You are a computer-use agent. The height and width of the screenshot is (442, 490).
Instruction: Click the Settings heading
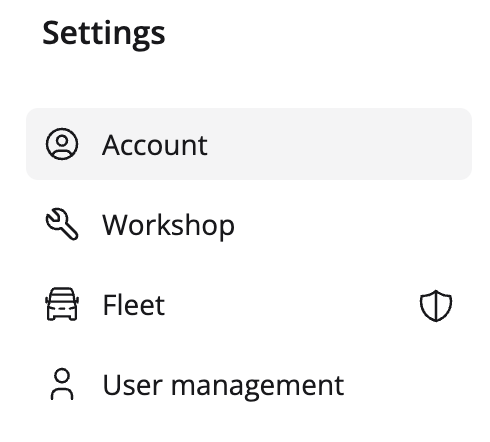tap(104, 34)
